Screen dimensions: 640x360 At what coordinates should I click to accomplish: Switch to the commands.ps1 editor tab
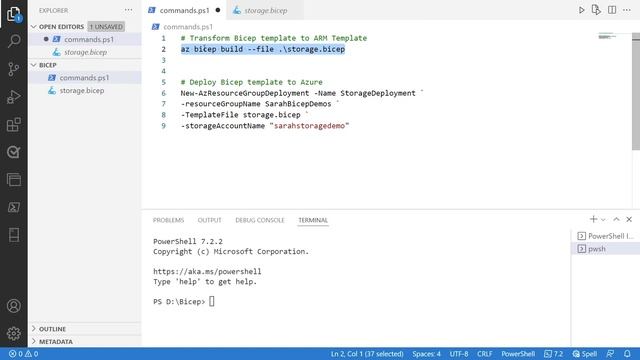pyautogui.click(x=184, y=10)
